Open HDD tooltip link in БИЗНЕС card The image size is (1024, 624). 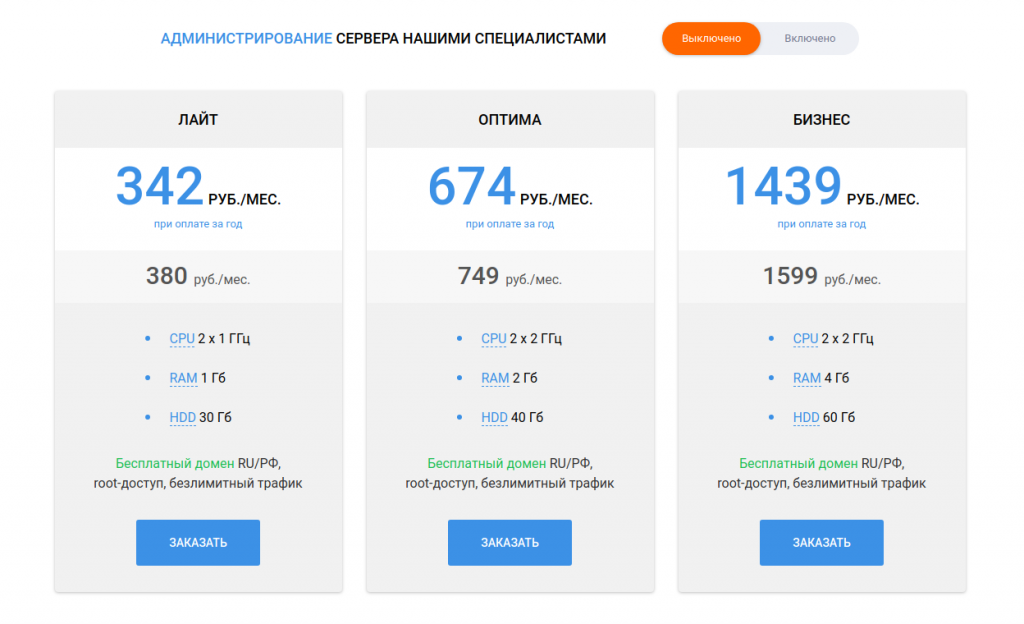pos(806,417)
